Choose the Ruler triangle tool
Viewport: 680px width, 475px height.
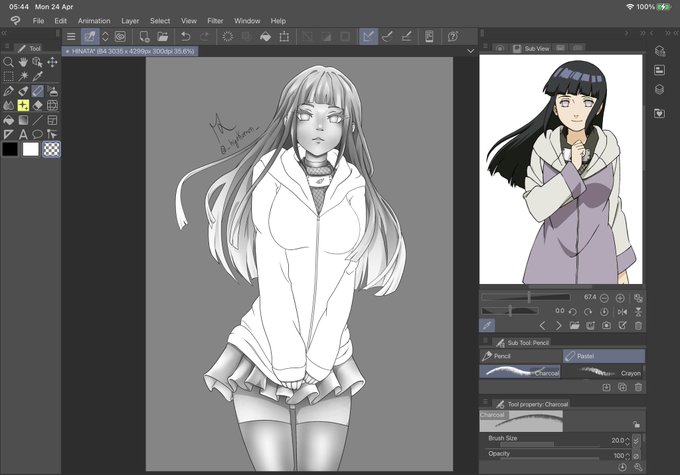coord(8,134)
